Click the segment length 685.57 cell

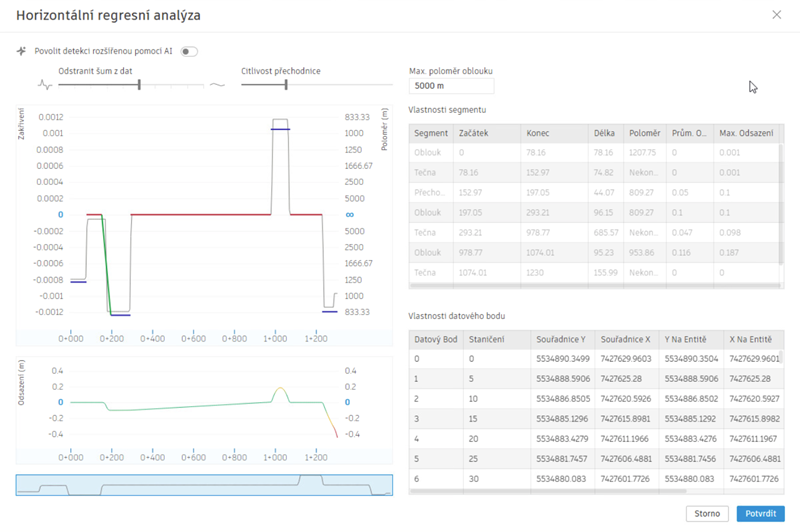tap(606, 233)
